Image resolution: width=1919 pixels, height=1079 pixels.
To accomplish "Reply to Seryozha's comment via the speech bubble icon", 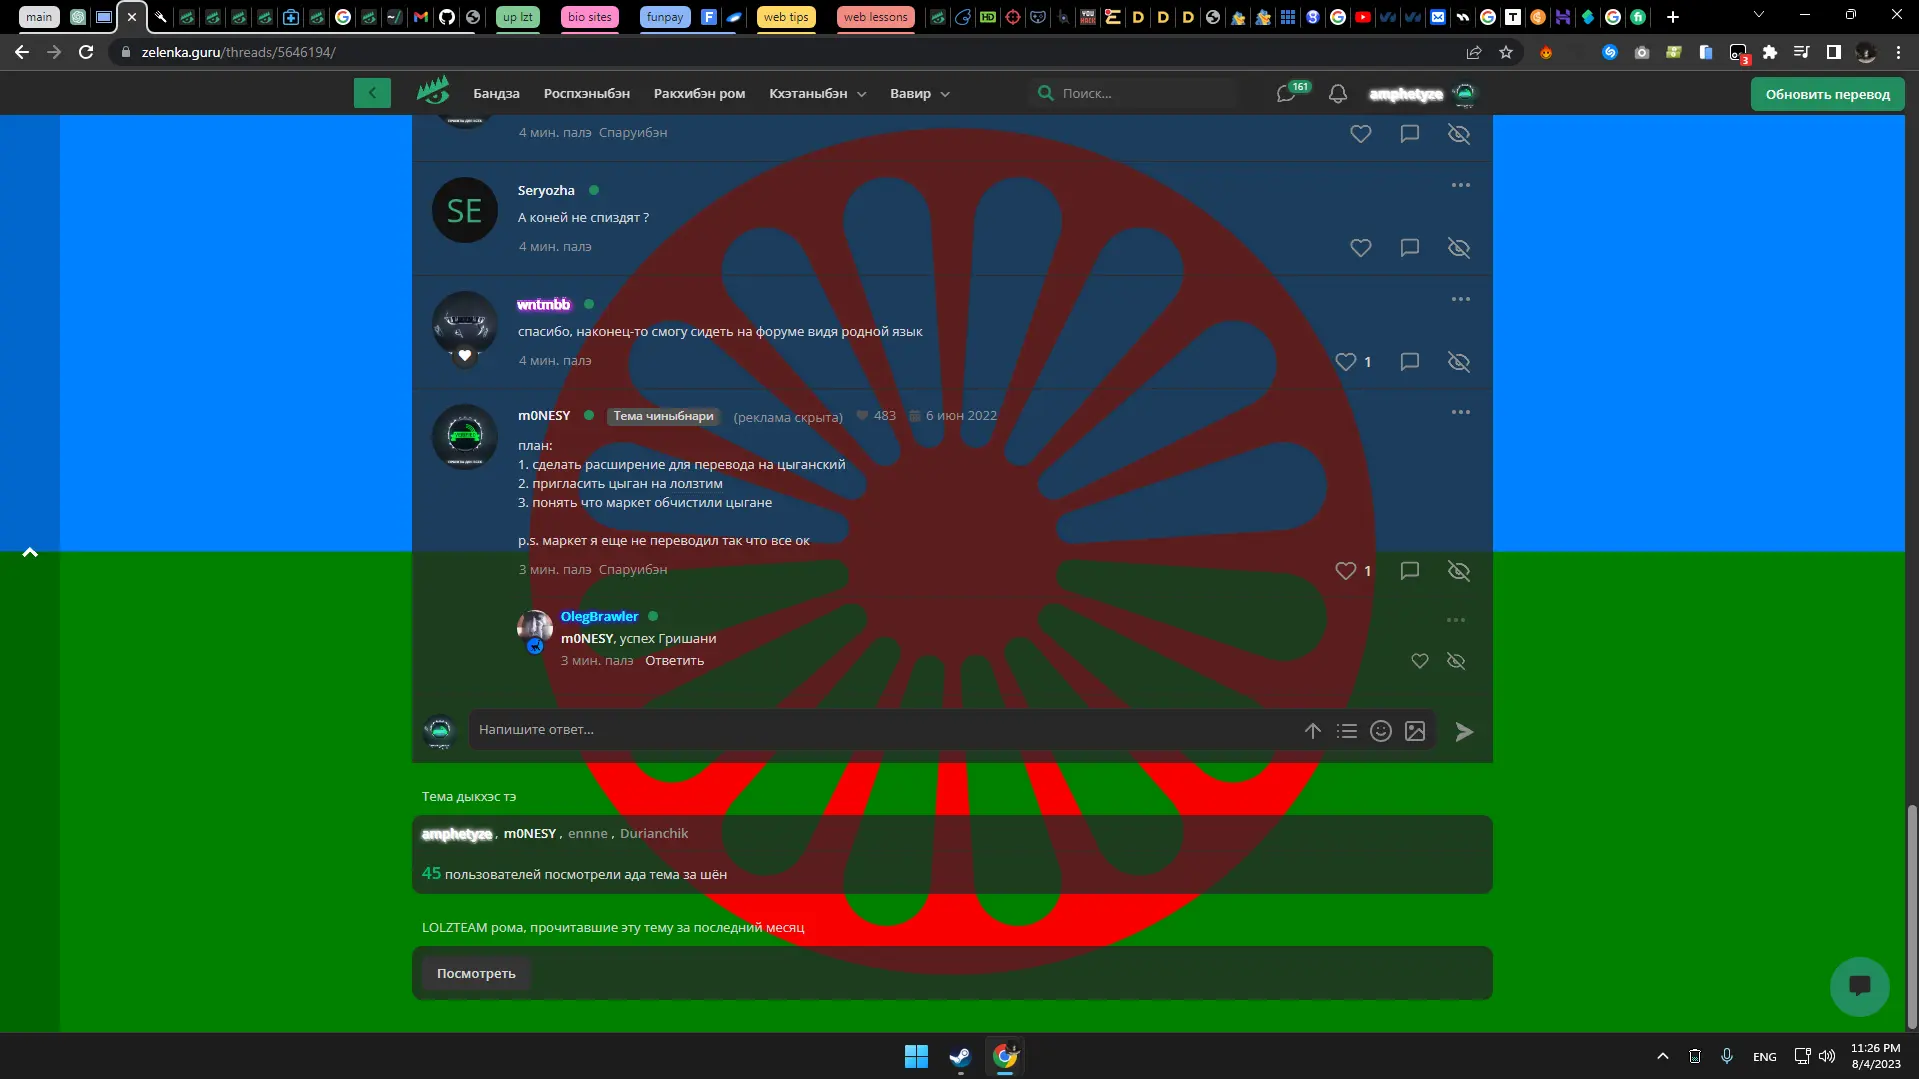I will (x=1410, y=247).
